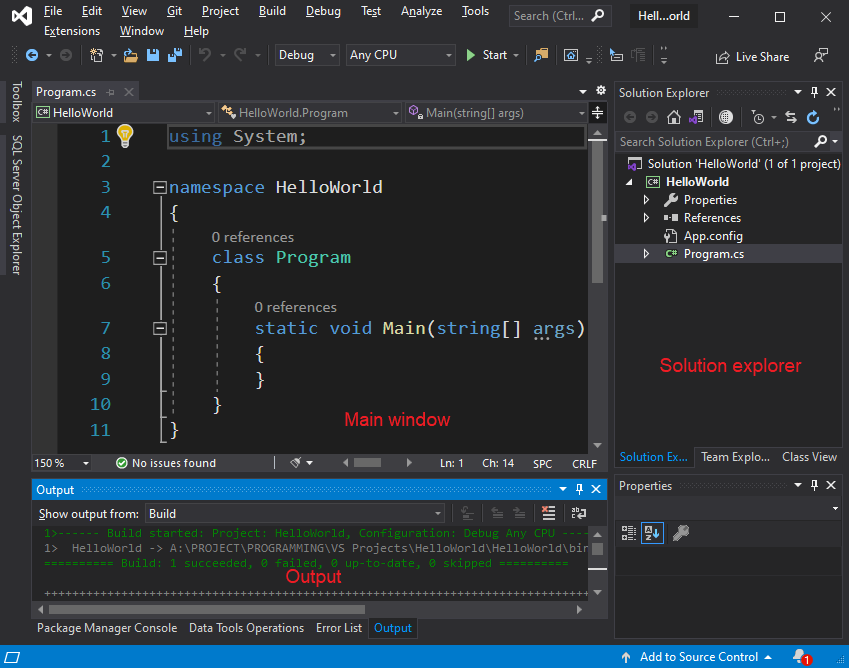Switch to the Error List tab
Screen dimensions: 849x668
coord(339,628)
